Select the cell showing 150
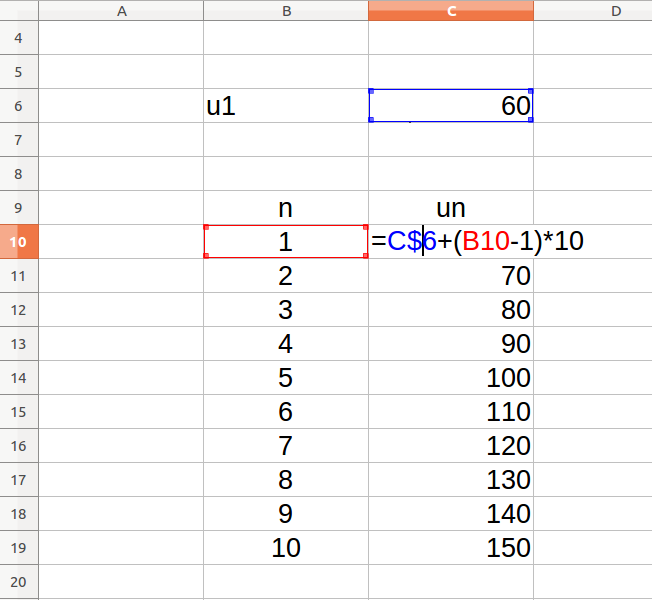Screen dimensions: 652x600 [451, 548]
